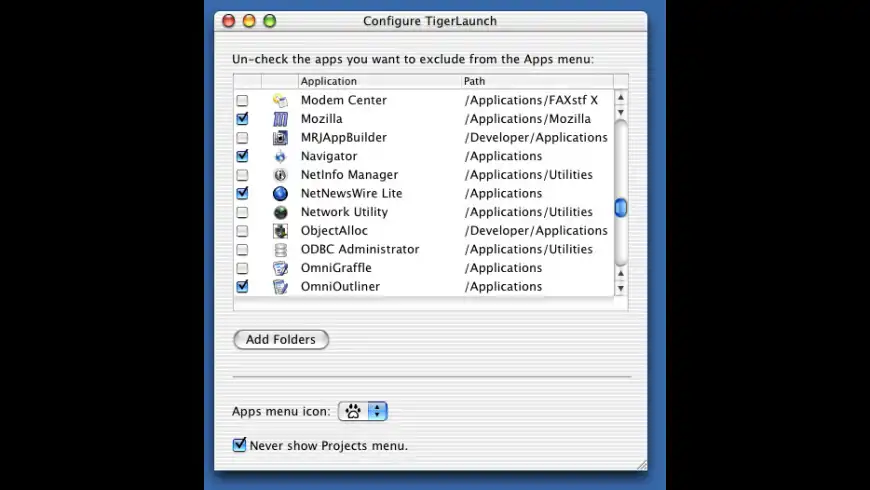Select the Mozilla name text
Viewport: 870px width, 490px height.
322,119
